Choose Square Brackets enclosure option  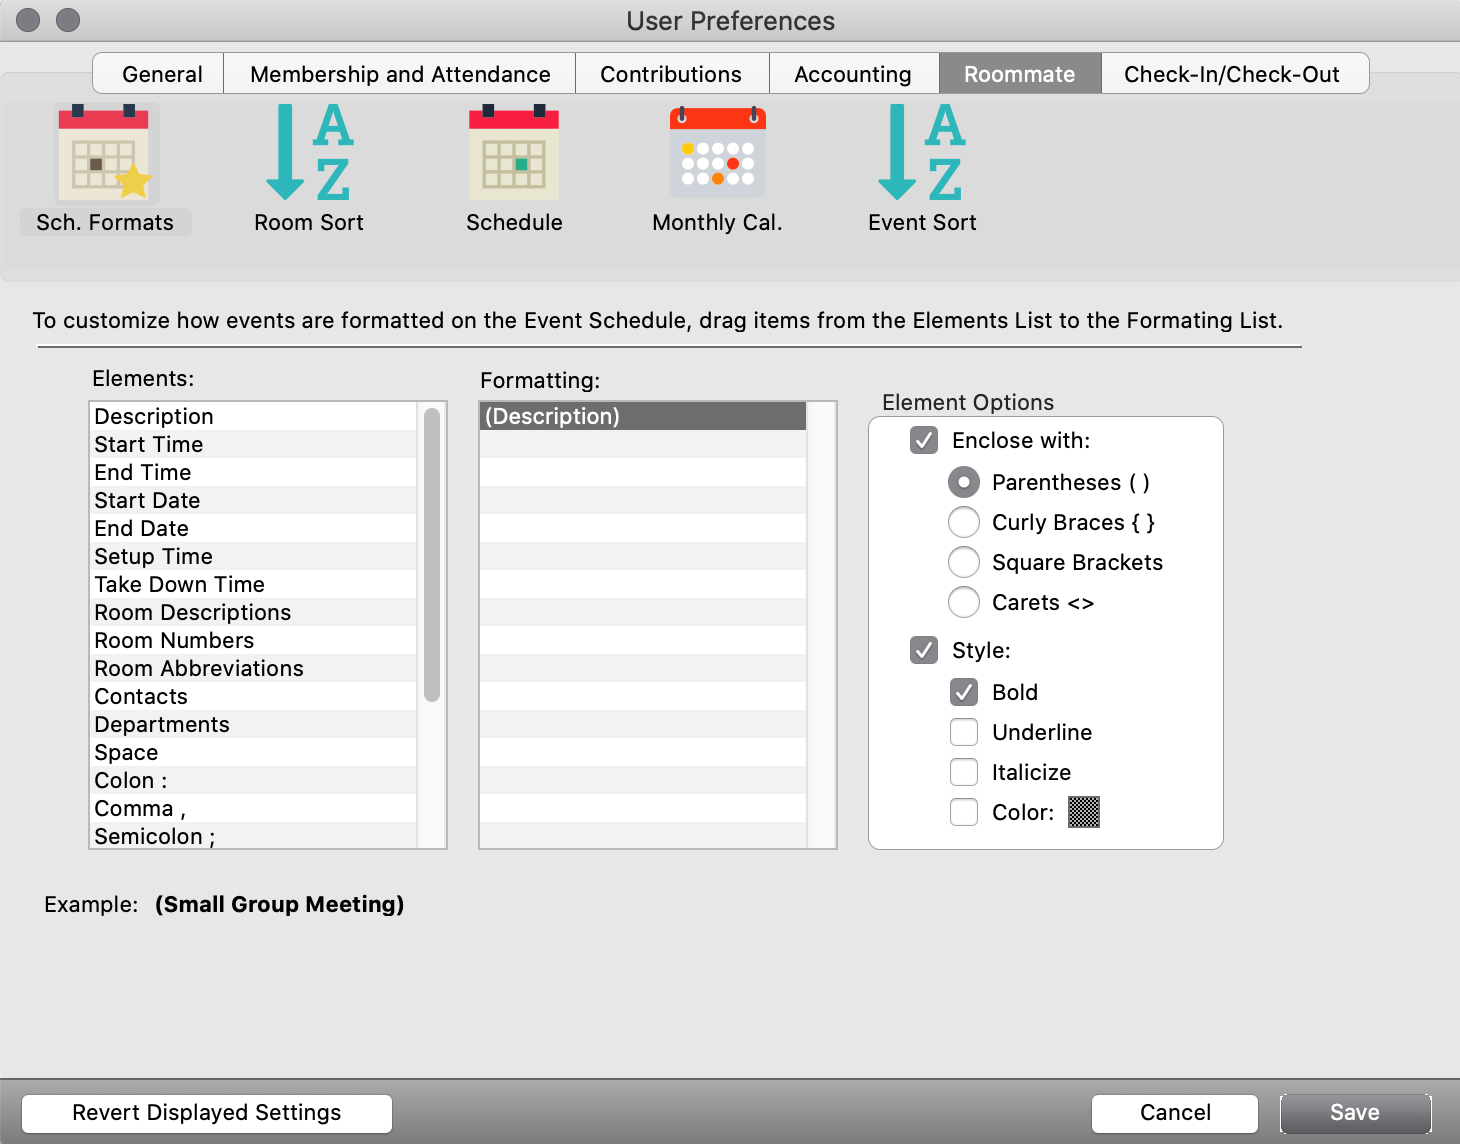(x=964, y=562)
